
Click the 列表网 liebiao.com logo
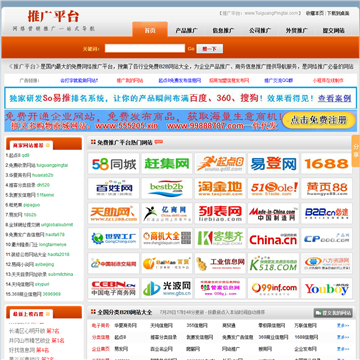[220, 213]
